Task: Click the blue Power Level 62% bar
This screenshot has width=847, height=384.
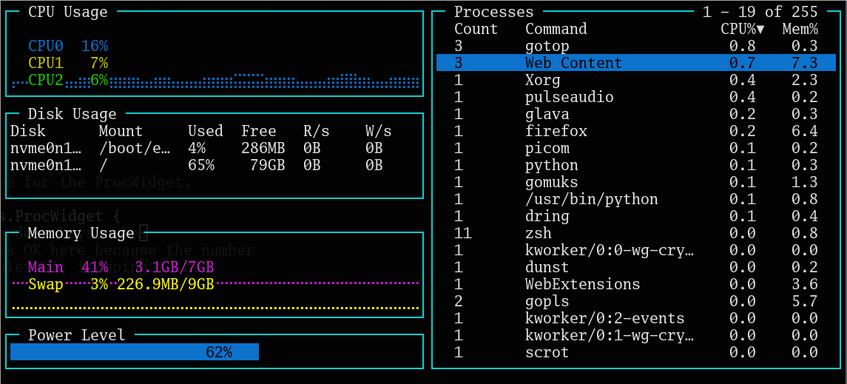Action: pyautogui.click(x=135, y=352)
